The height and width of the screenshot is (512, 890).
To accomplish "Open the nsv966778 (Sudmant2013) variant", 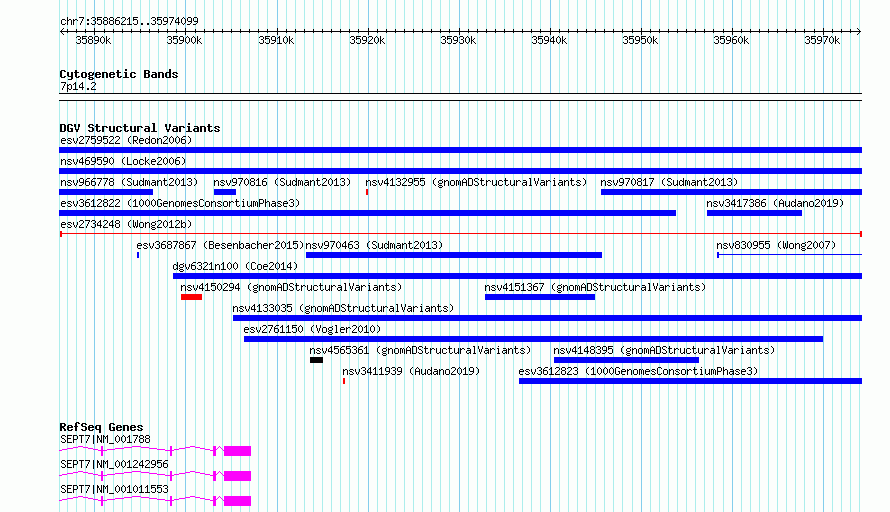I will pyautogui.click(x=106, y=192).
